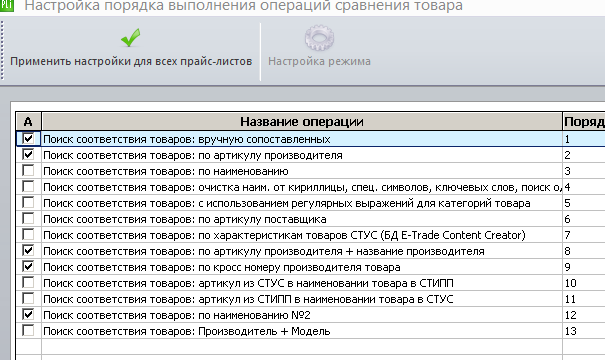Uncheck 'артикулу производителя + название производителя' checkbox
This screenshot has width=605, height=360.
tap(28, 251)
